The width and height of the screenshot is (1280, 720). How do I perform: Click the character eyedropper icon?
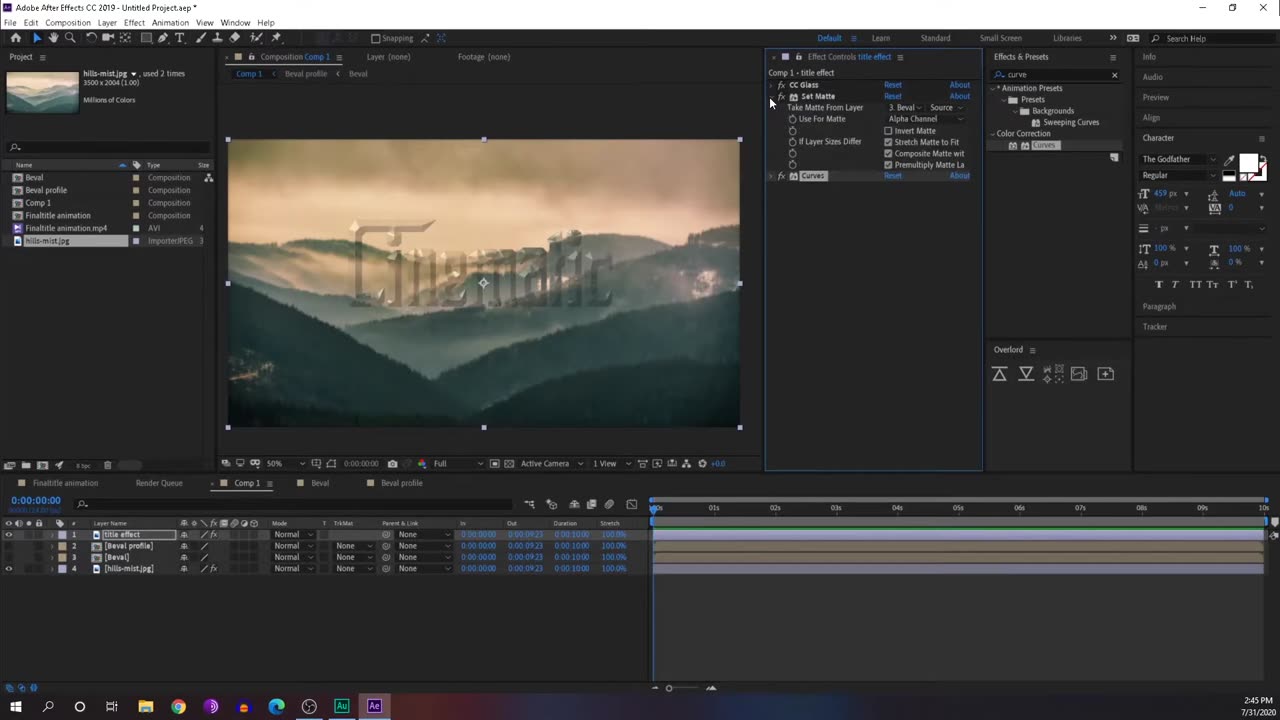[x=1229, y=160]
